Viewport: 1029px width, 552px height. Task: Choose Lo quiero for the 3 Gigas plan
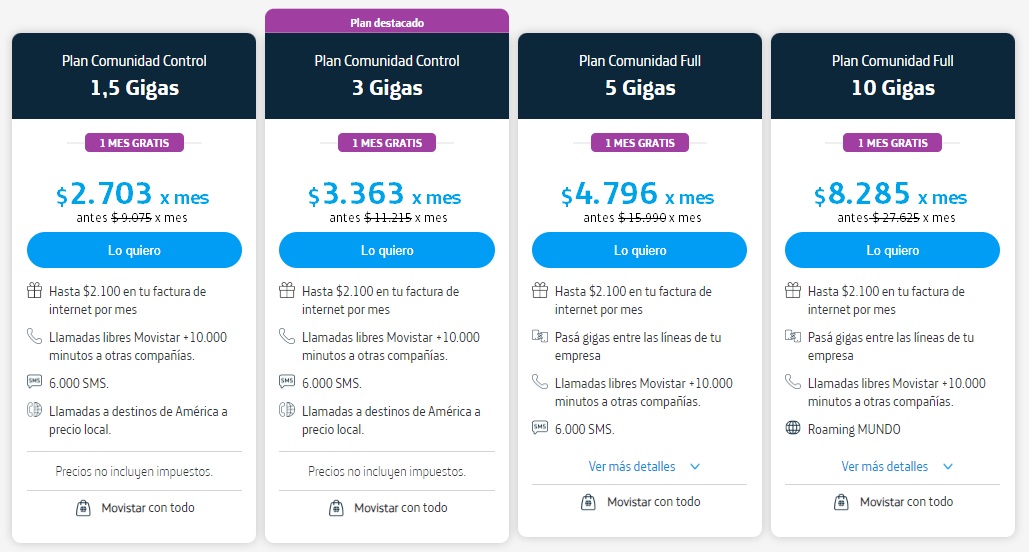tap(387, 250)
